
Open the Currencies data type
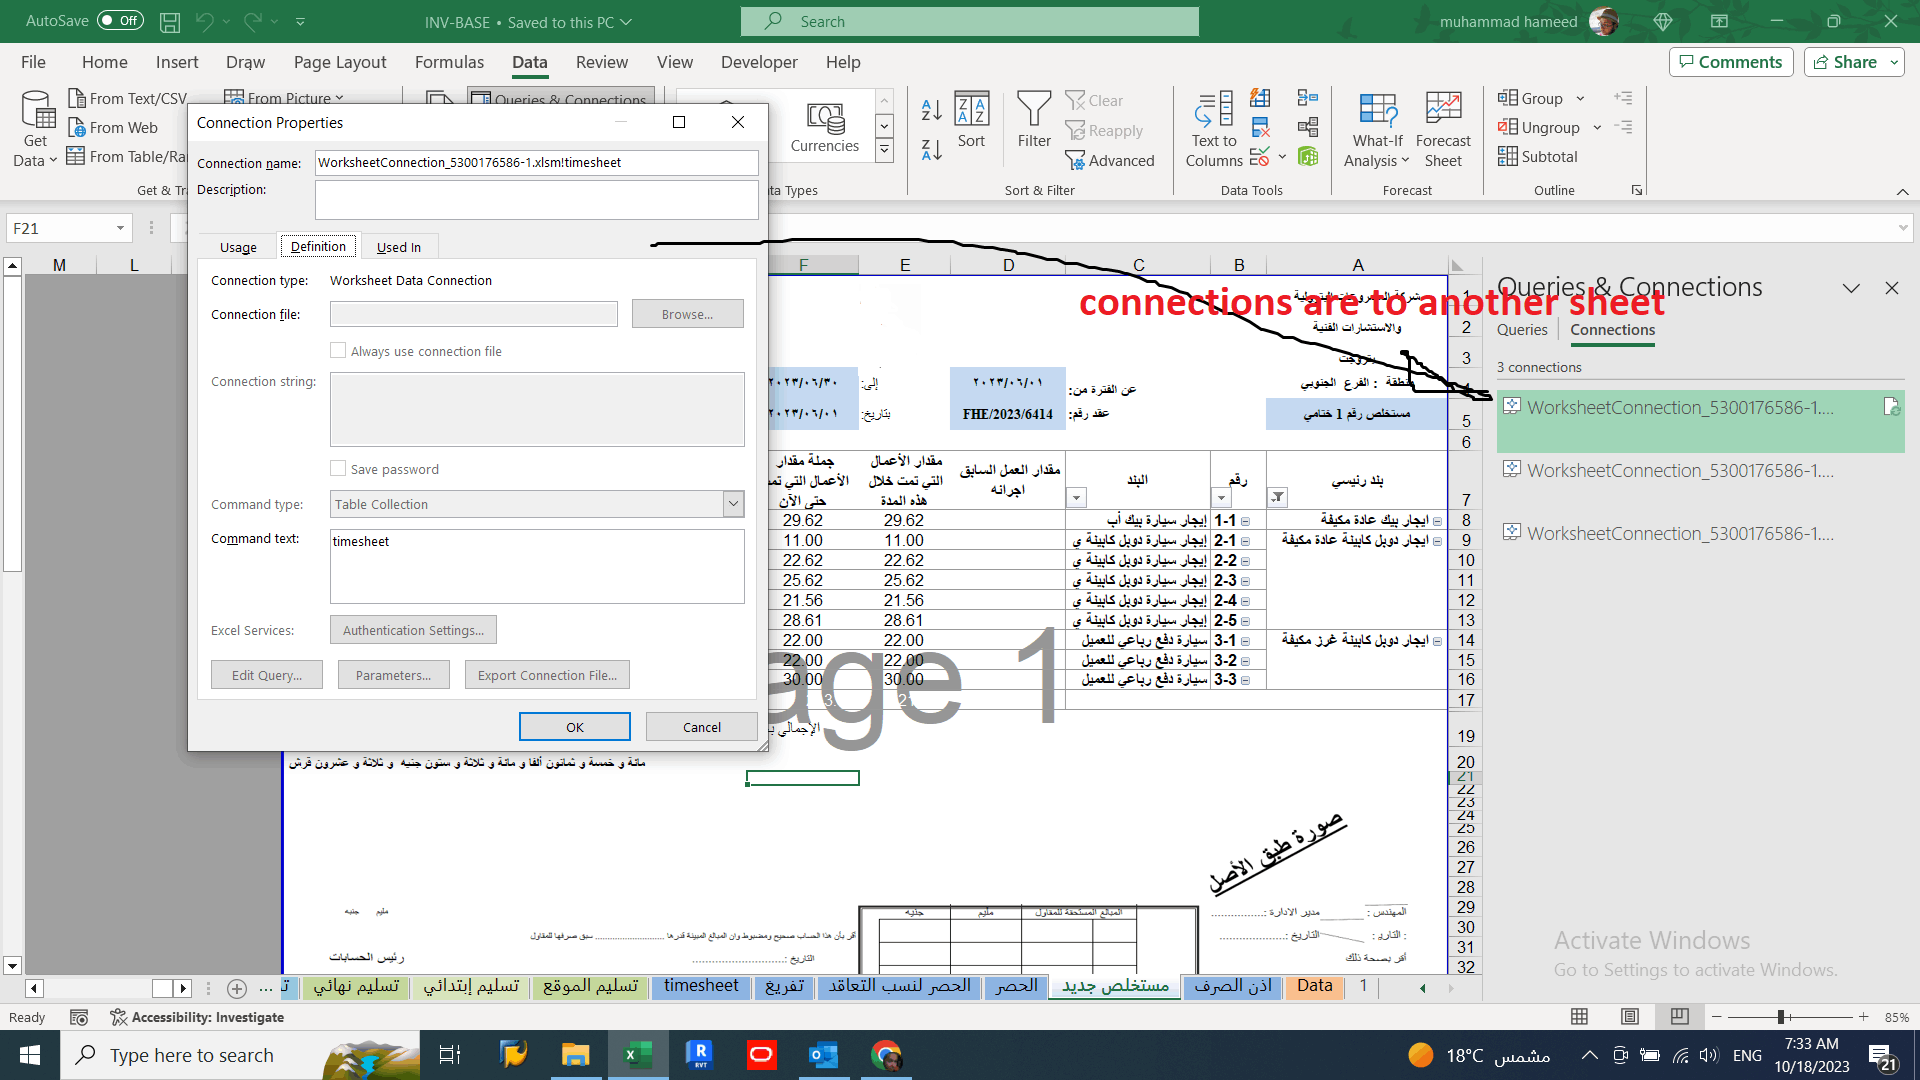tap(825, 128)
